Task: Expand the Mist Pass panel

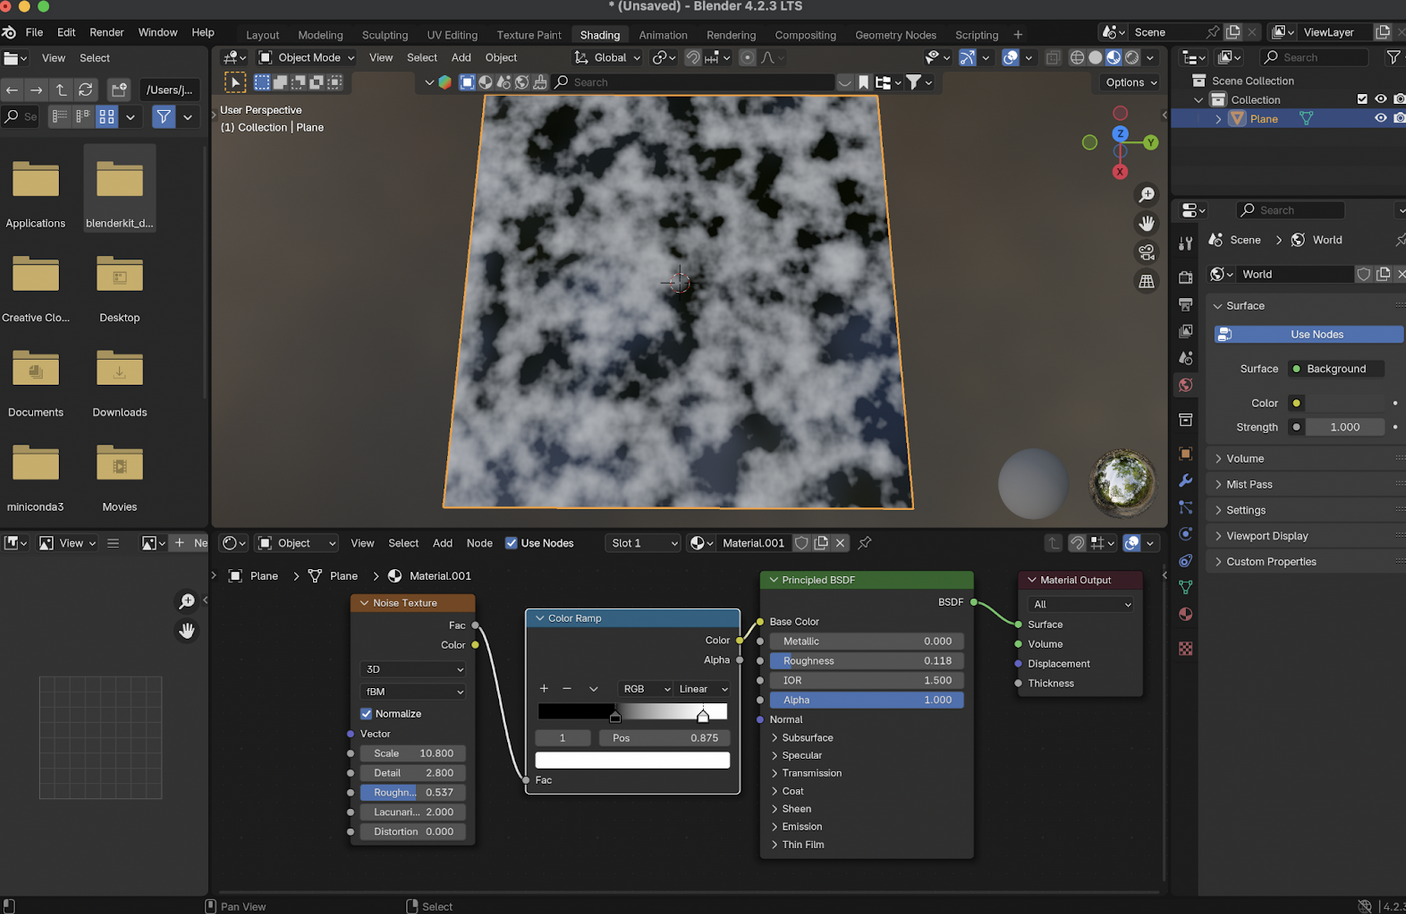Action: coord(1249,484)
